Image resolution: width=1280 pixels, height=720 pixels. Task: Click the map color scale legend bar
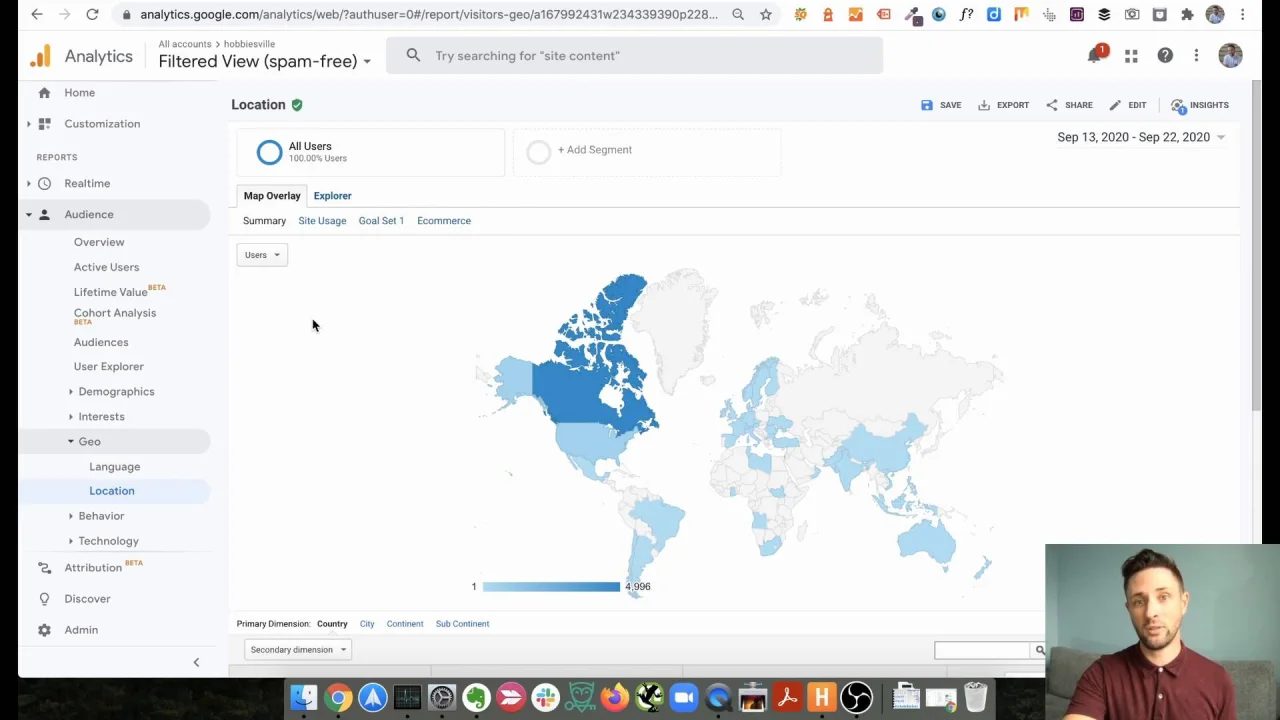(551, 587)
